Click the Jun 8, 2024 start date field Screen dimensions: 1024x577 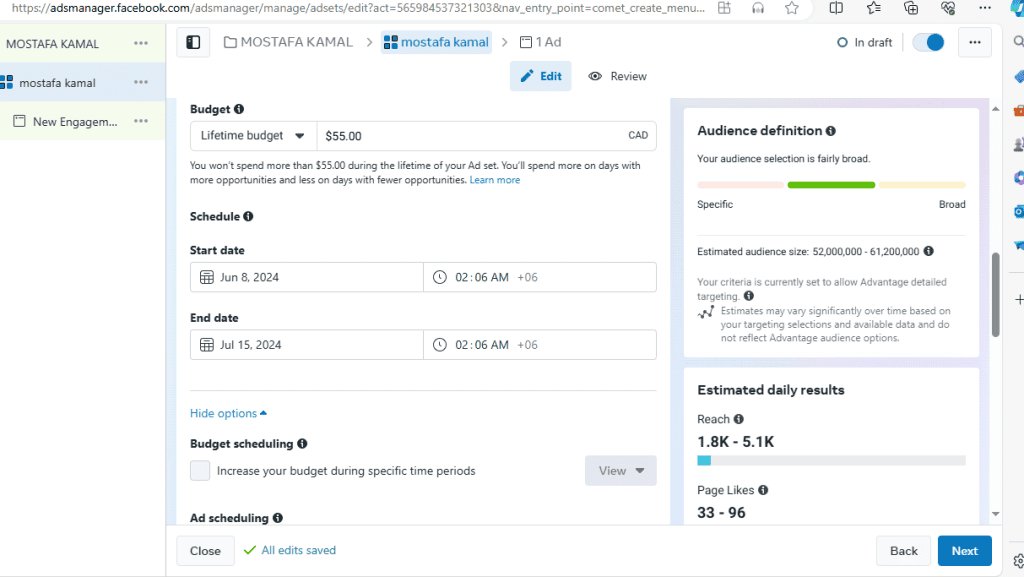pyautogui.click(x=307, y=277)
